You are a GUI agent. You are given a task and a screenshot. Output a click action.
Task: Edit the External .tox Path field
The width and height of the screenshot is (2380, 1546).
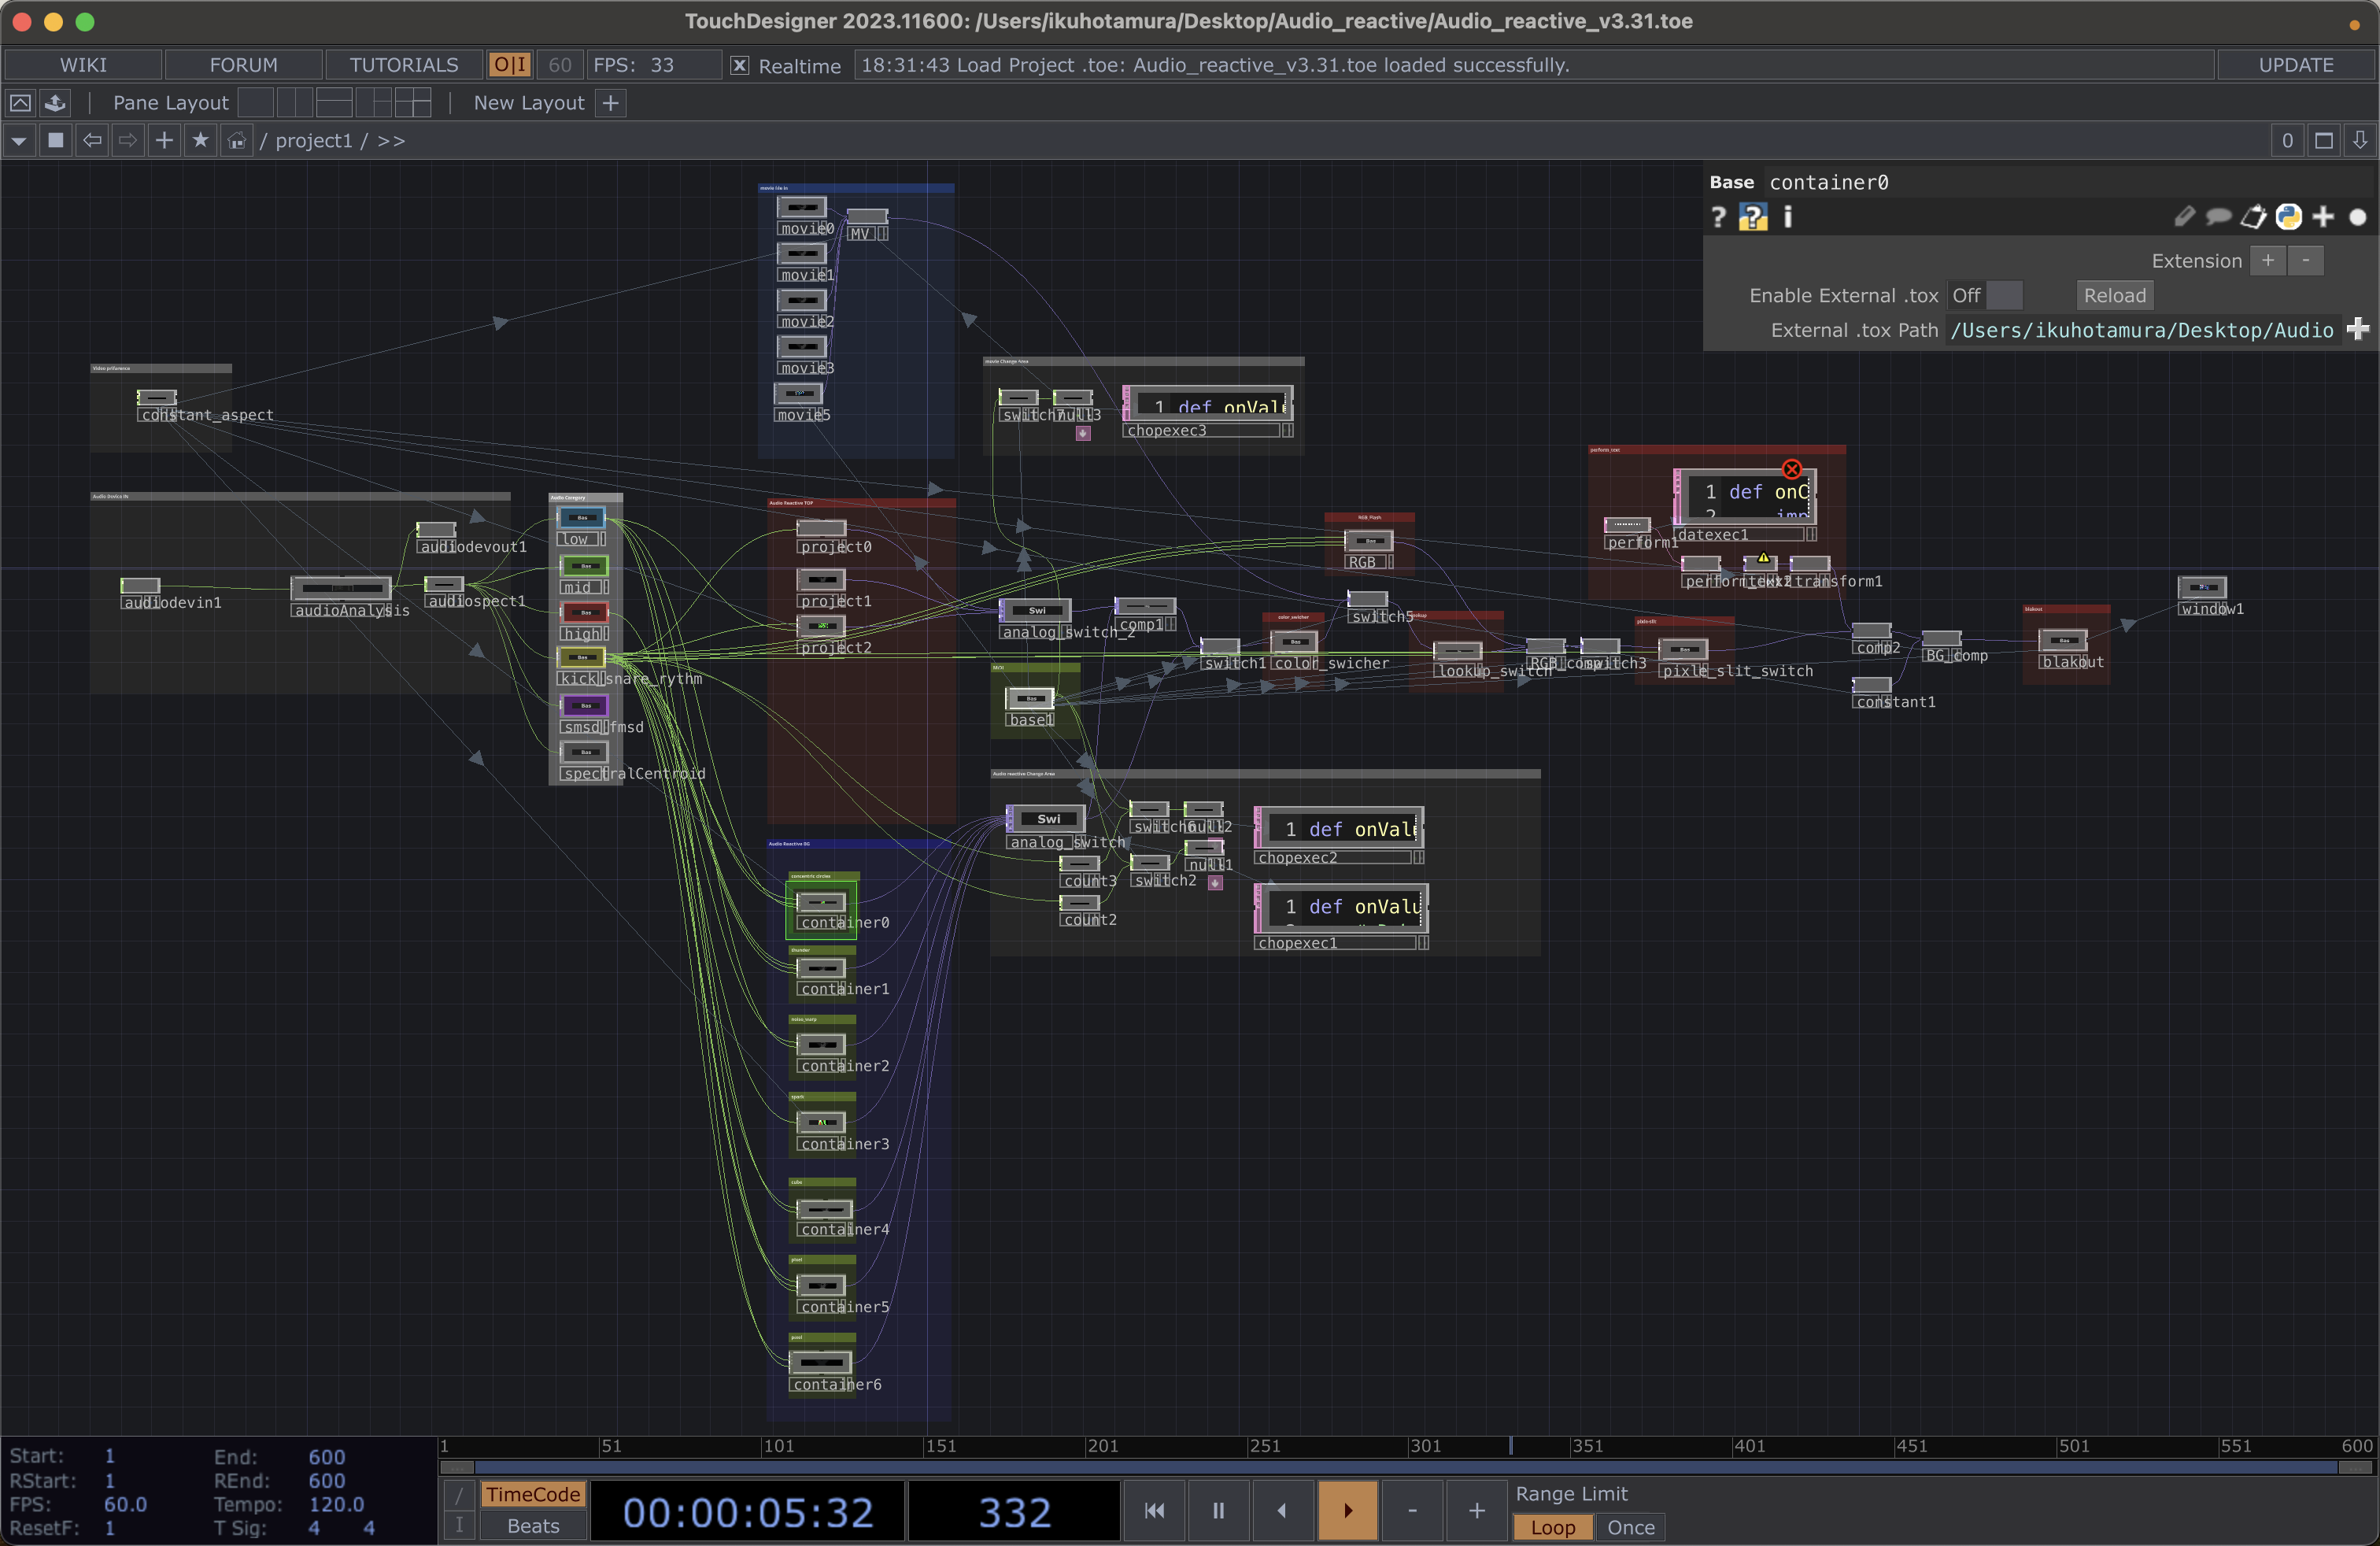[x=2142, y=330]
